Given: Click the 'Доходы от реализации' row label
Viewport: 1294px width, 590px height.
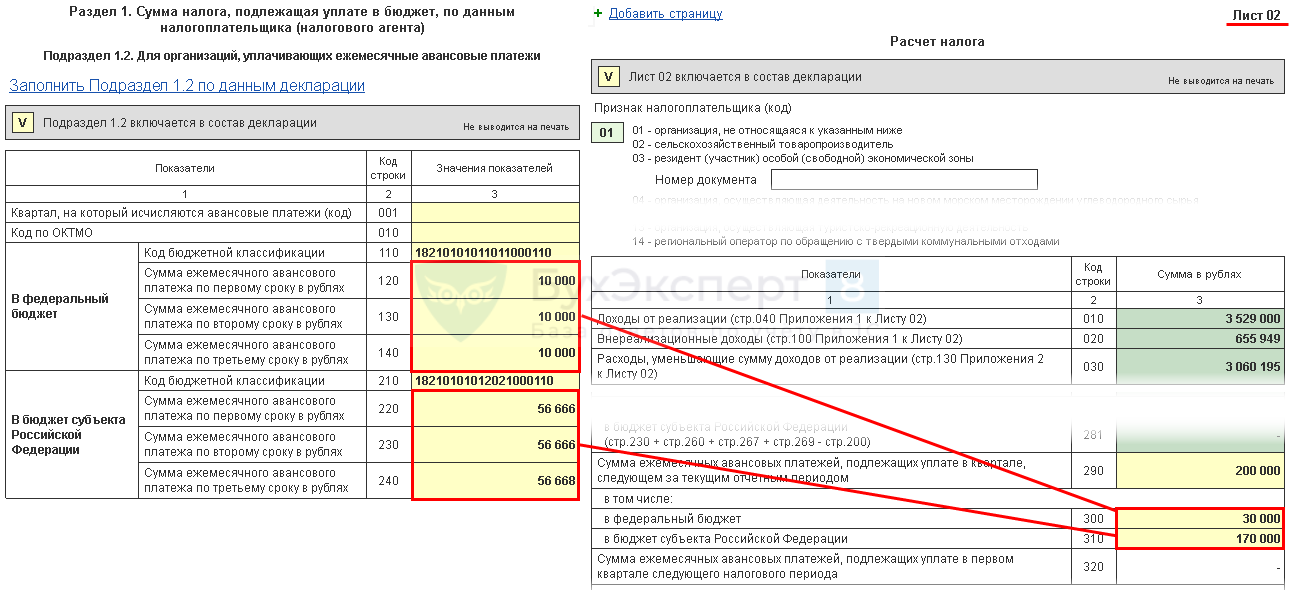Looking at the screenshot, I should [x=761, y=319].
